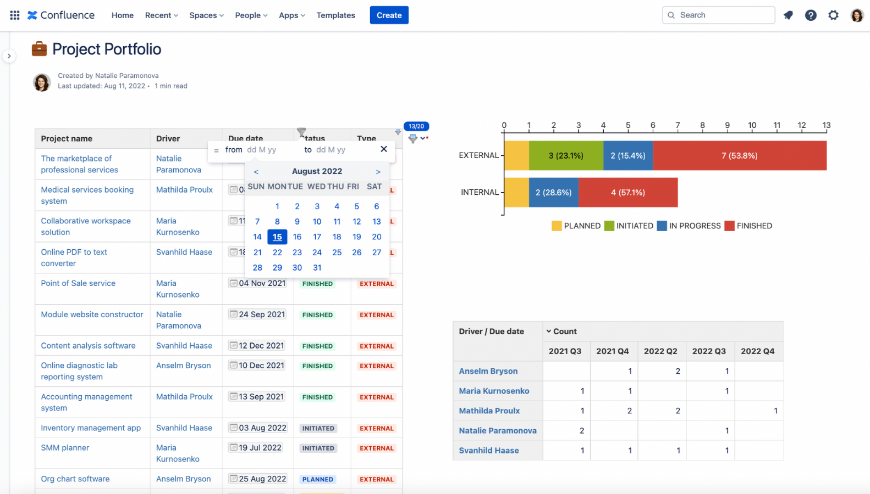Collapse the Count column in pivot table

[548, 331]
